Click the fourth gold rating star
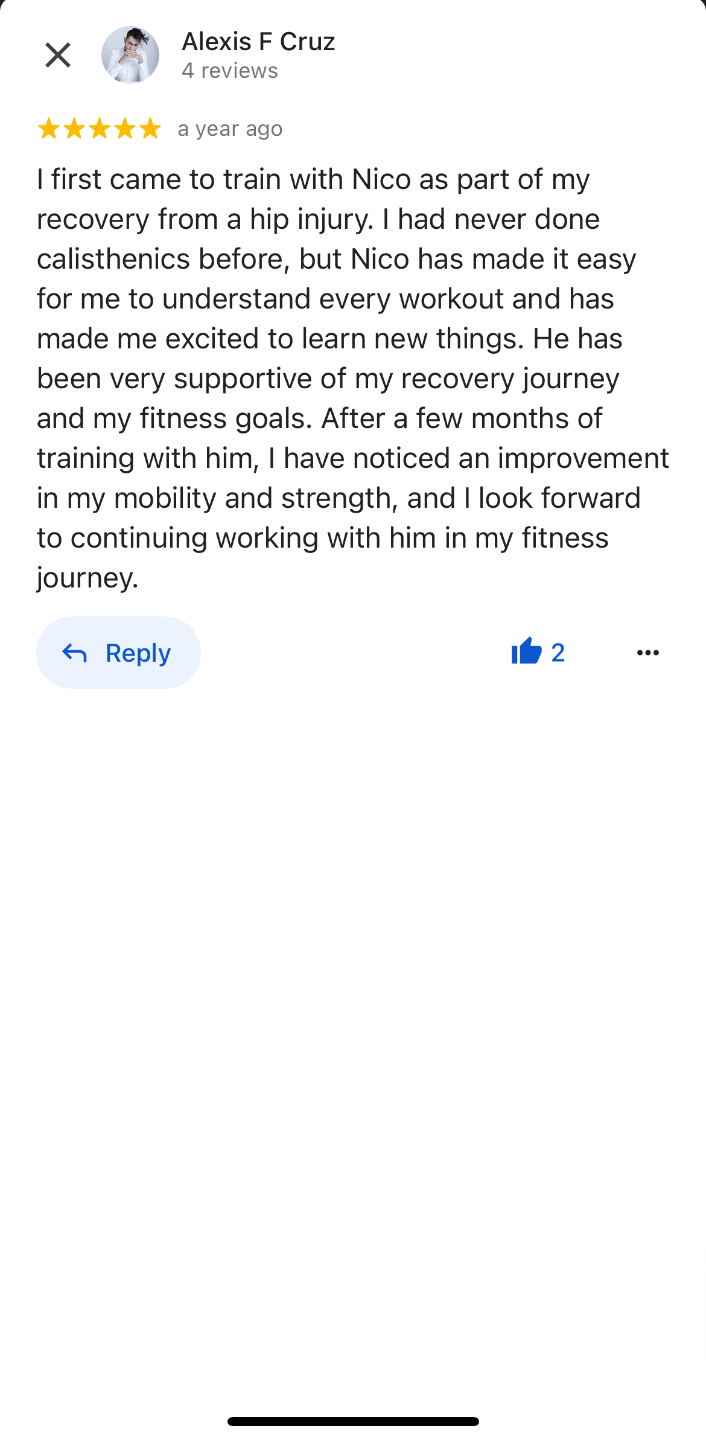706x1440 pixels. pyautogui.click(x=124, y=128)
